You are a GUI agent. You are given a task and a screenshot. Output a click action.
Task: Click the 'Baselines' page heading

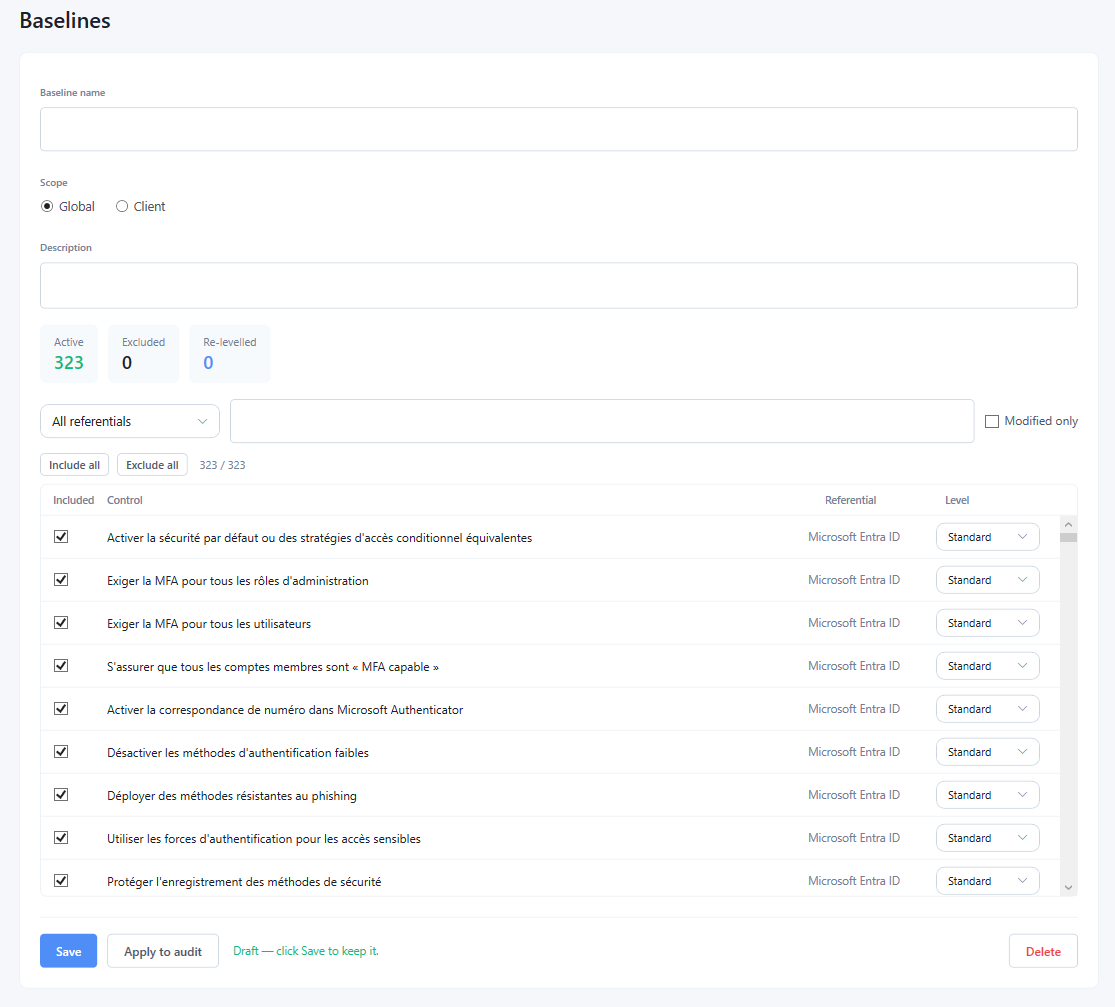click(65, 21)
